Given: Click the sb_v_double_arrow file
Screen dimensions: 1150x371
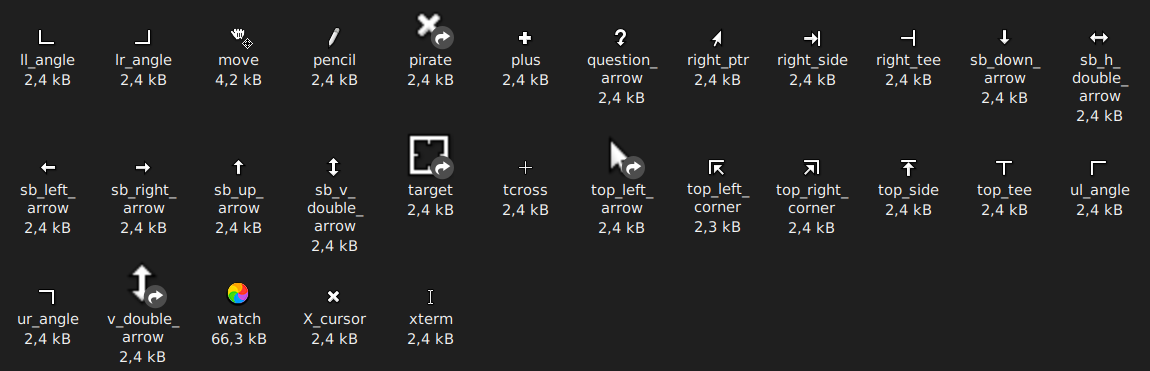Looking at the screenshot, I should pyautogui.click(x=334, y=168).
